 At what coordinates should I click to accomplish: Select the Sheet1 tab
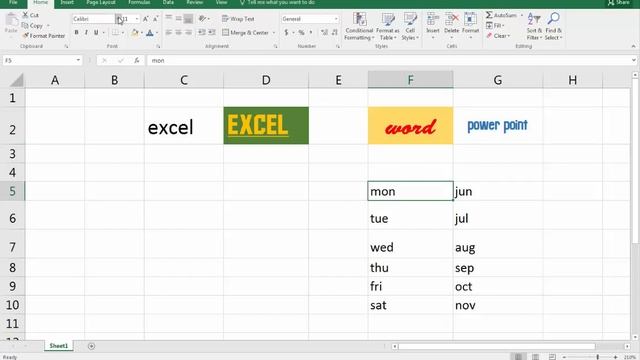pos(59,346)
